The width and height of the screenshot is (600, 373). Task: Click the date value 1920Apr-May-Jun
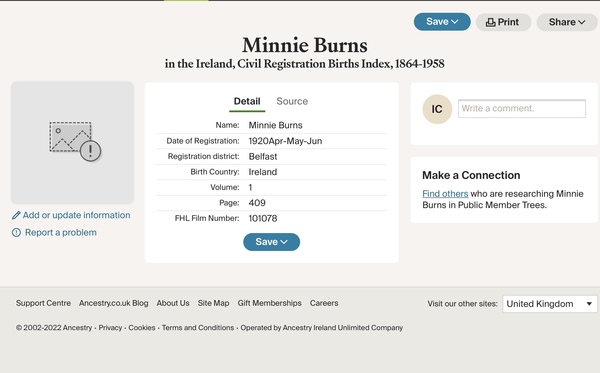[285, 141]
